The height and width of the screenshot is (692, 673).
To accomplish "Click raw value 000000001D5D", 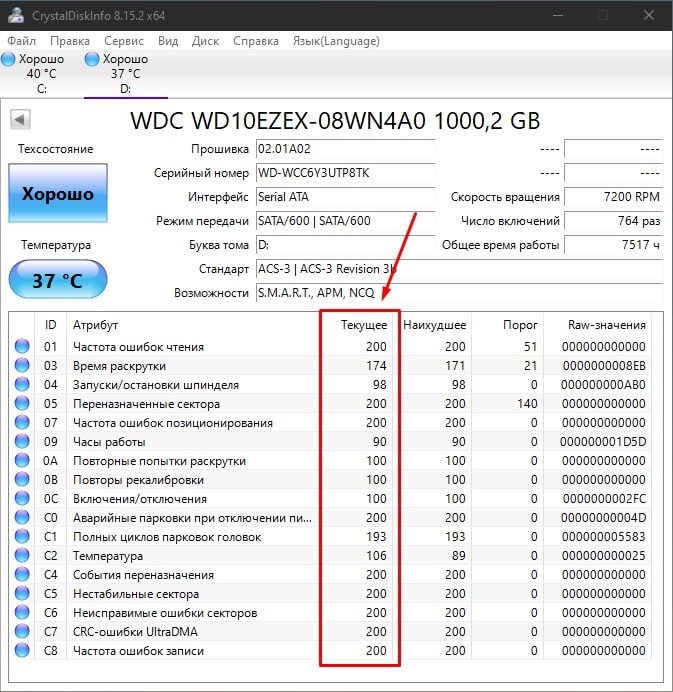I will click(603, 441).
